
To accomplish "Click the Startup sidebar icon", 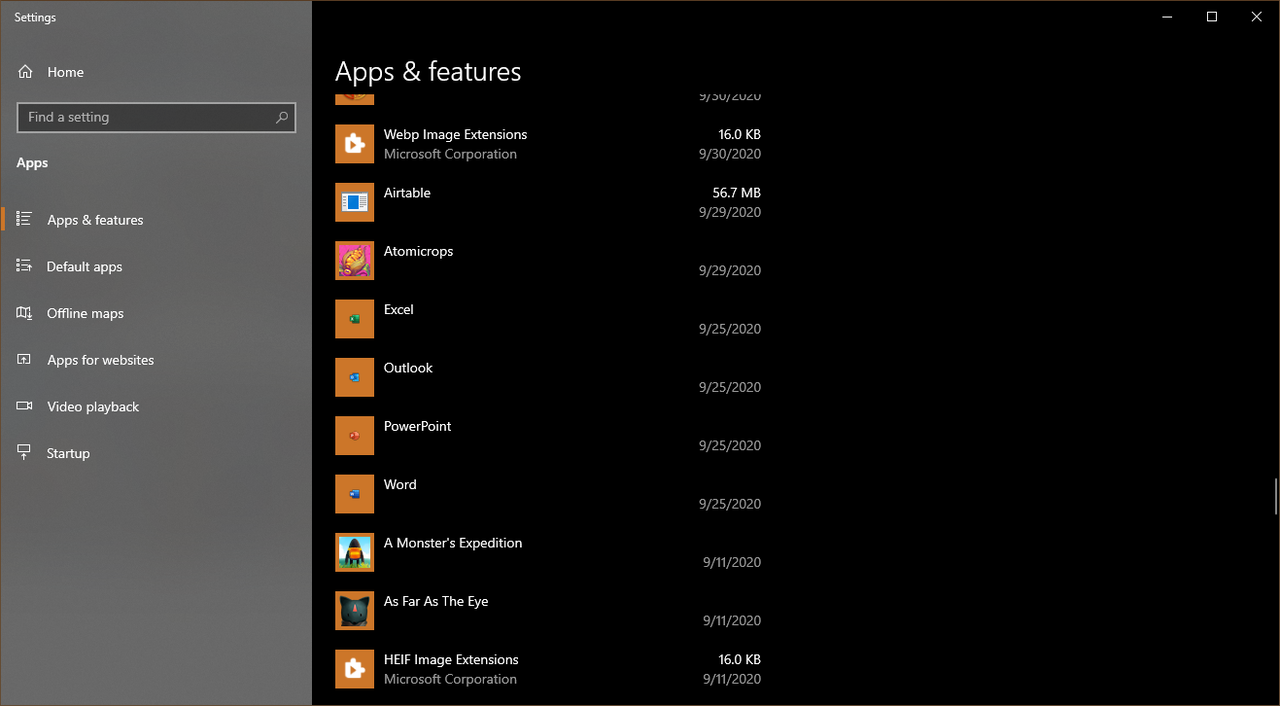I will click(x=25, y=453).
